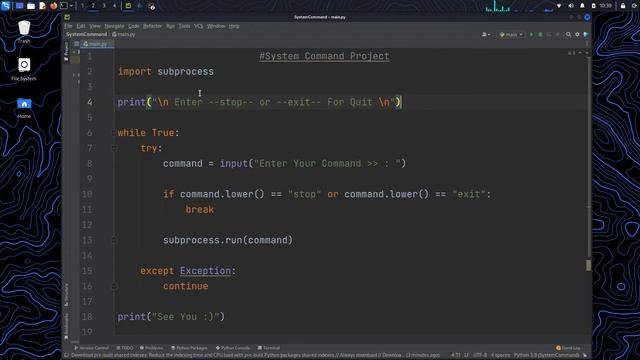The width and height of the screenshot is (640, 360).
Task: Open the main run configuration dropdown
Action: pos(511,35)
